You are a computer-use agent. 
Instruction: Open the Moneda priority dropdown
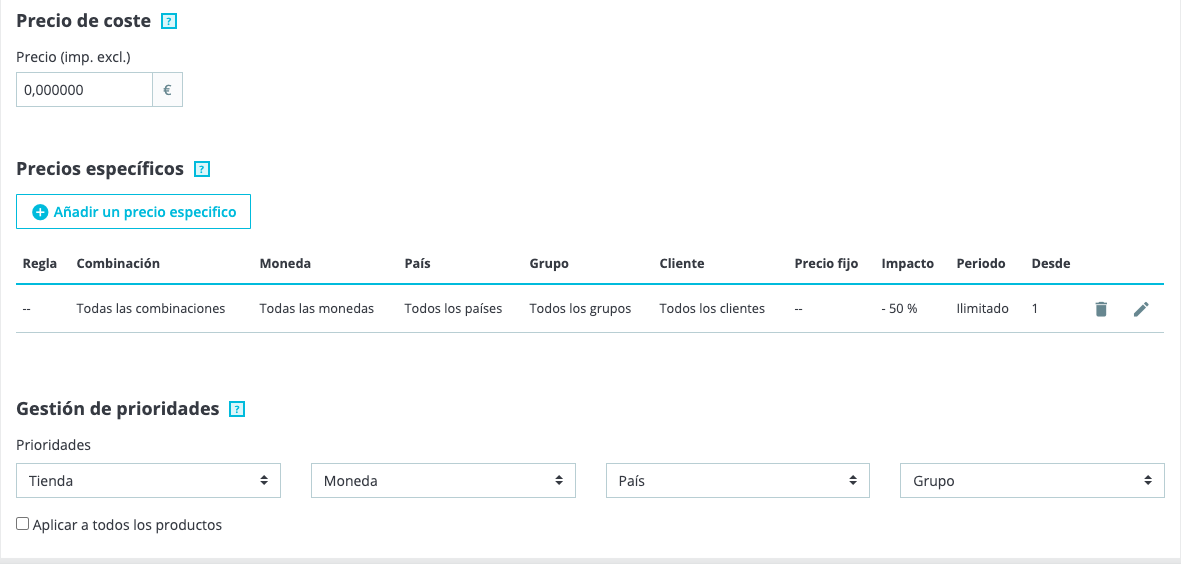444,480
